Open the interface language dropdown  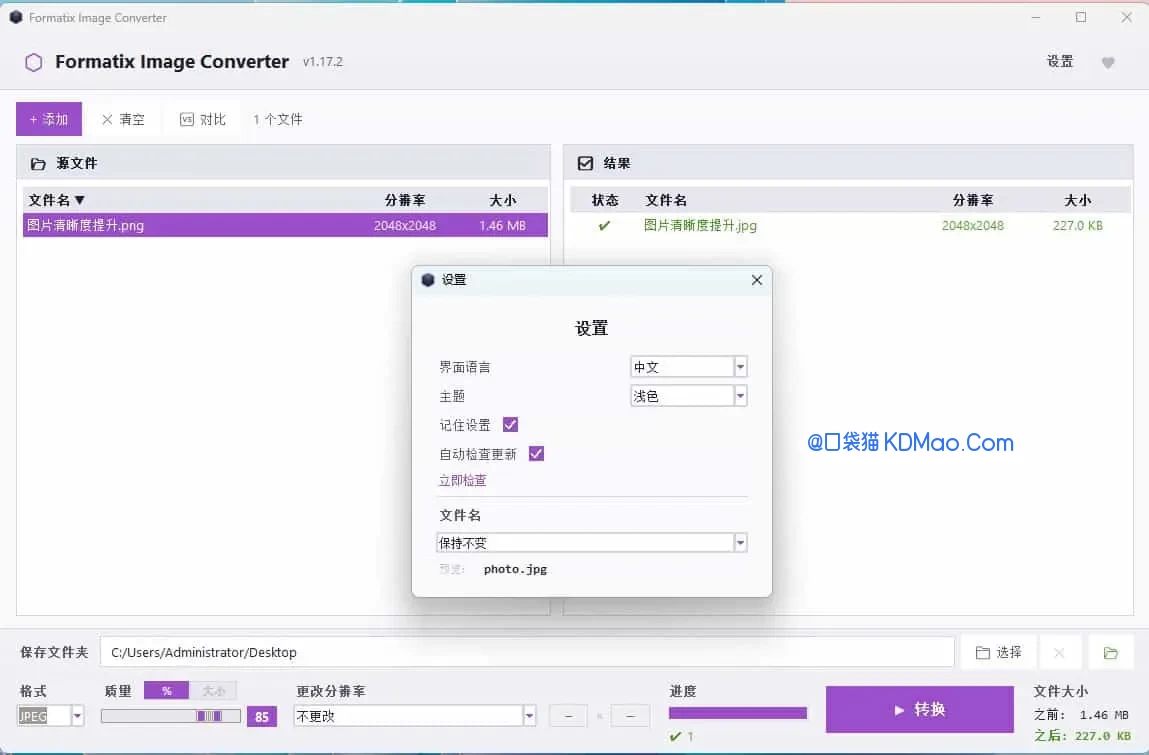689,367
